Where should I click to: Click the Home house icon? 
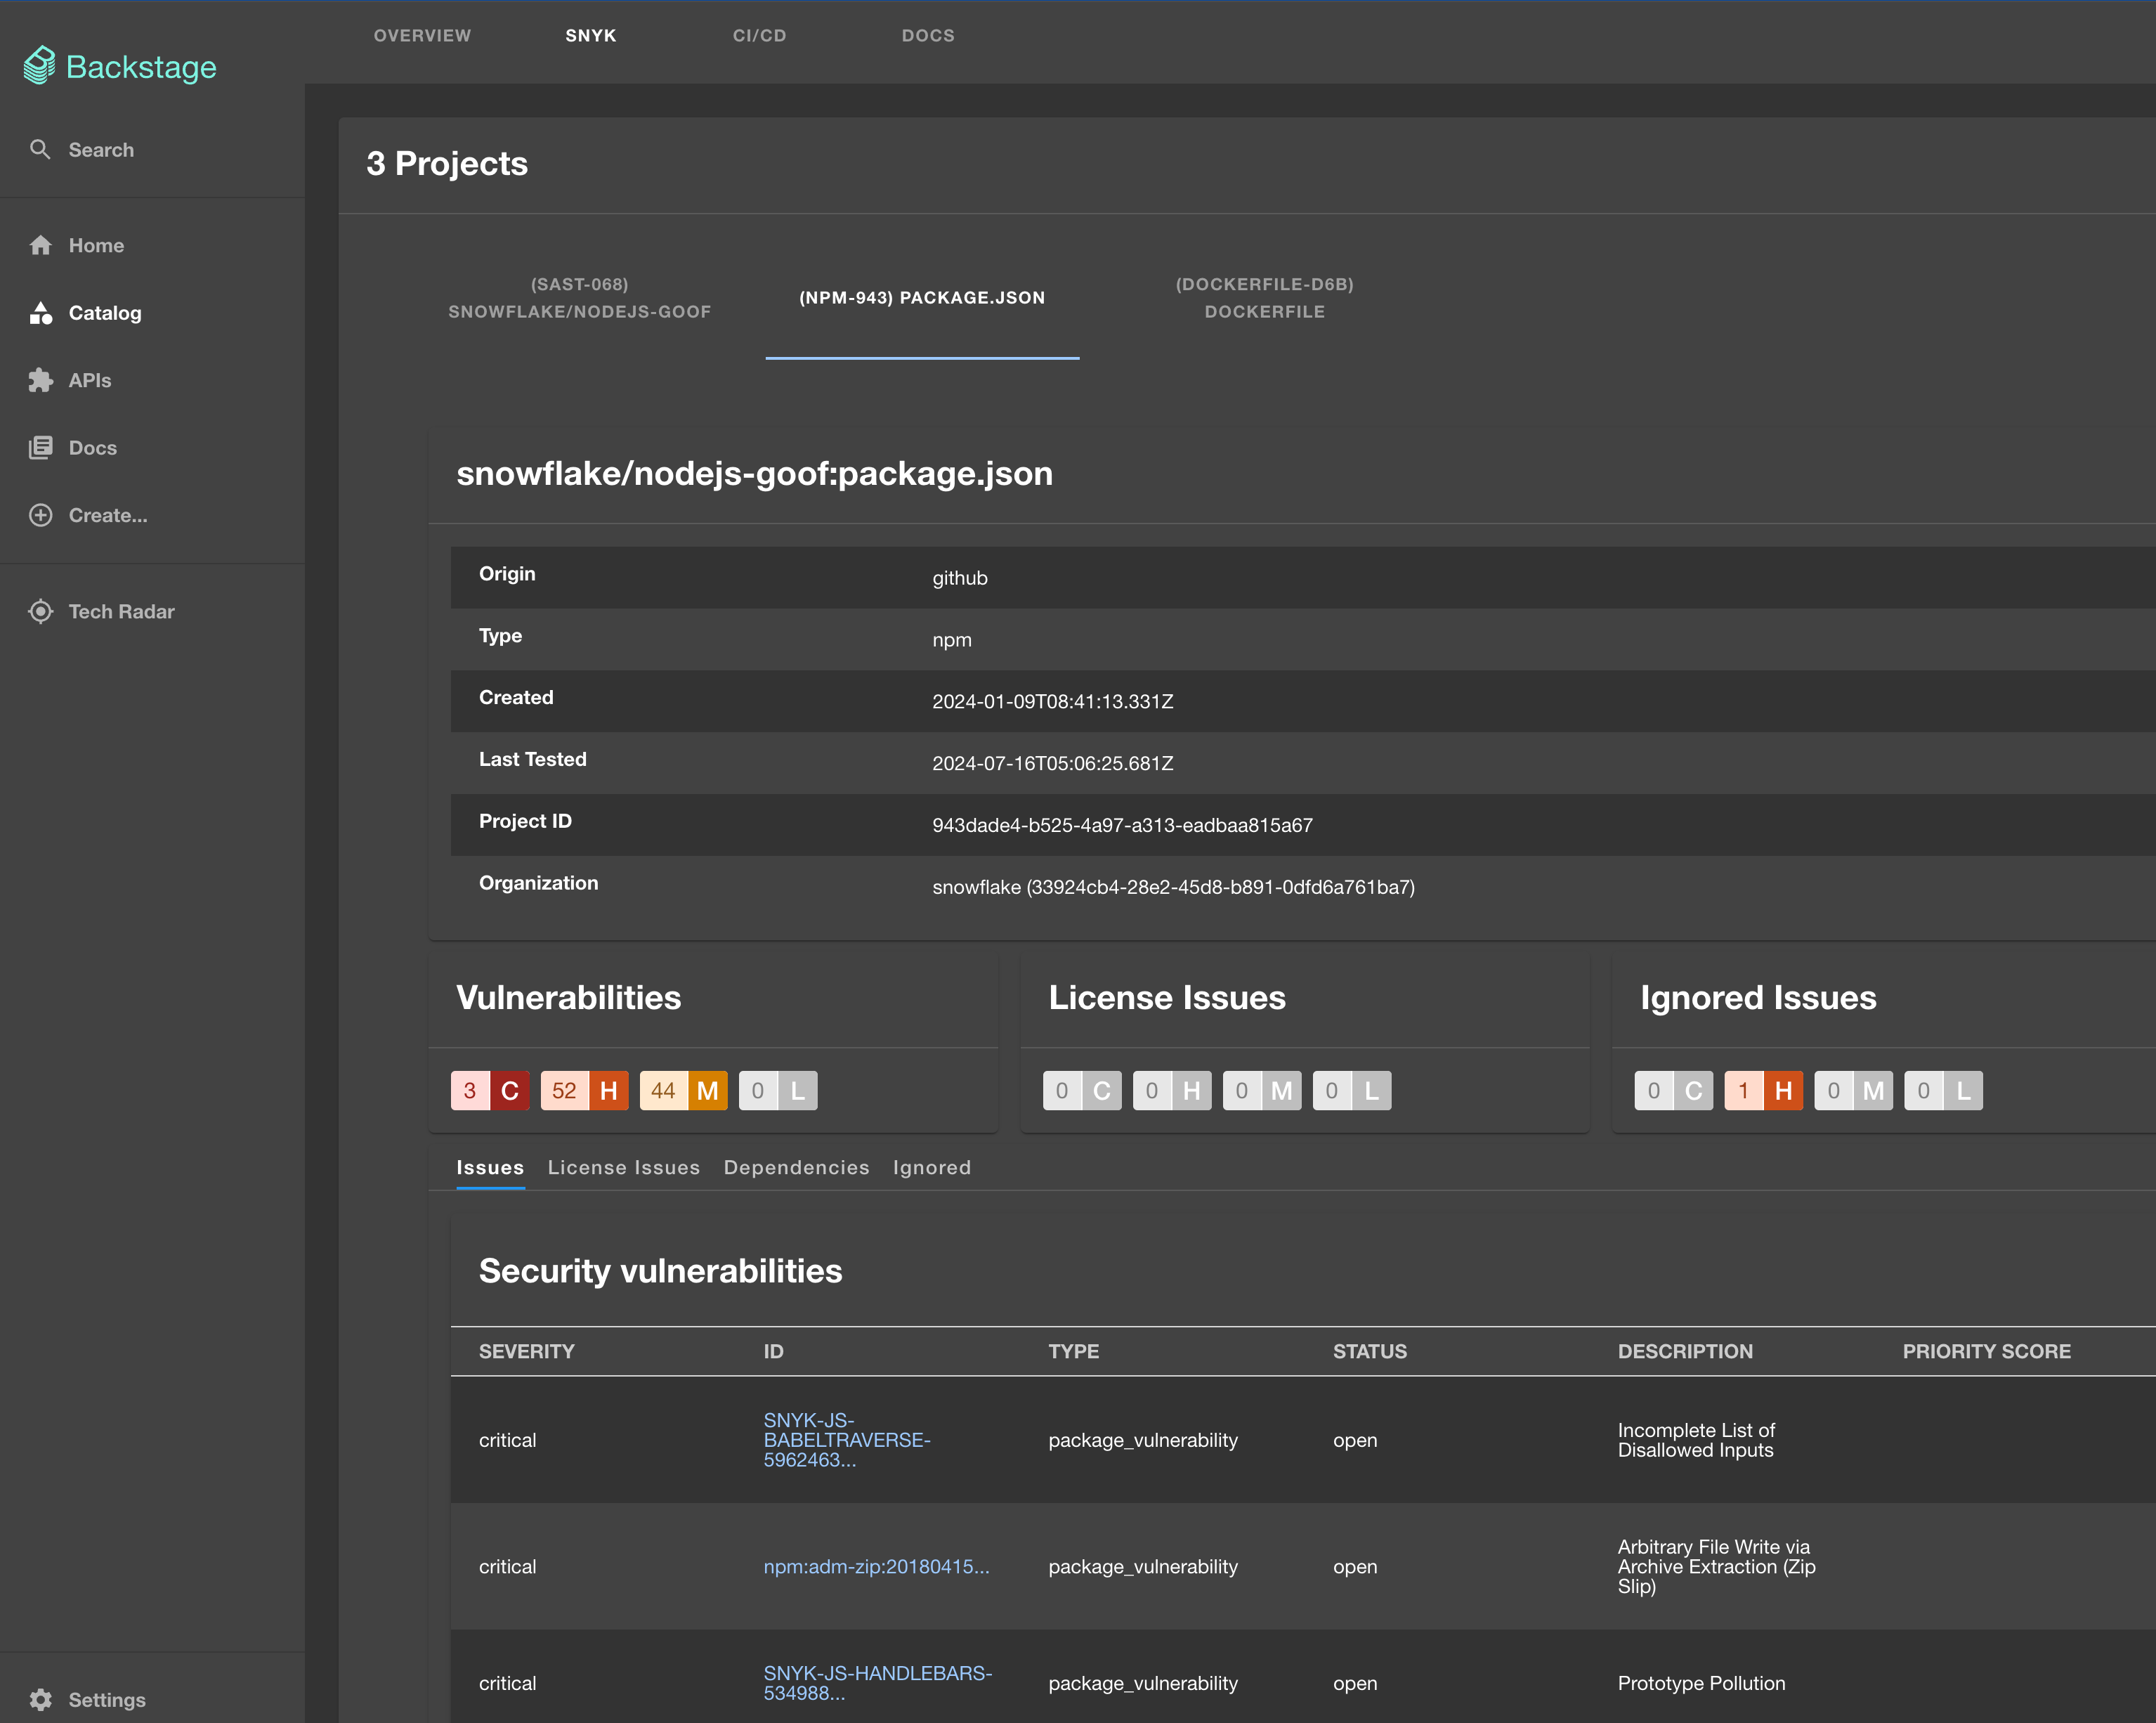[x=40, y=246]
